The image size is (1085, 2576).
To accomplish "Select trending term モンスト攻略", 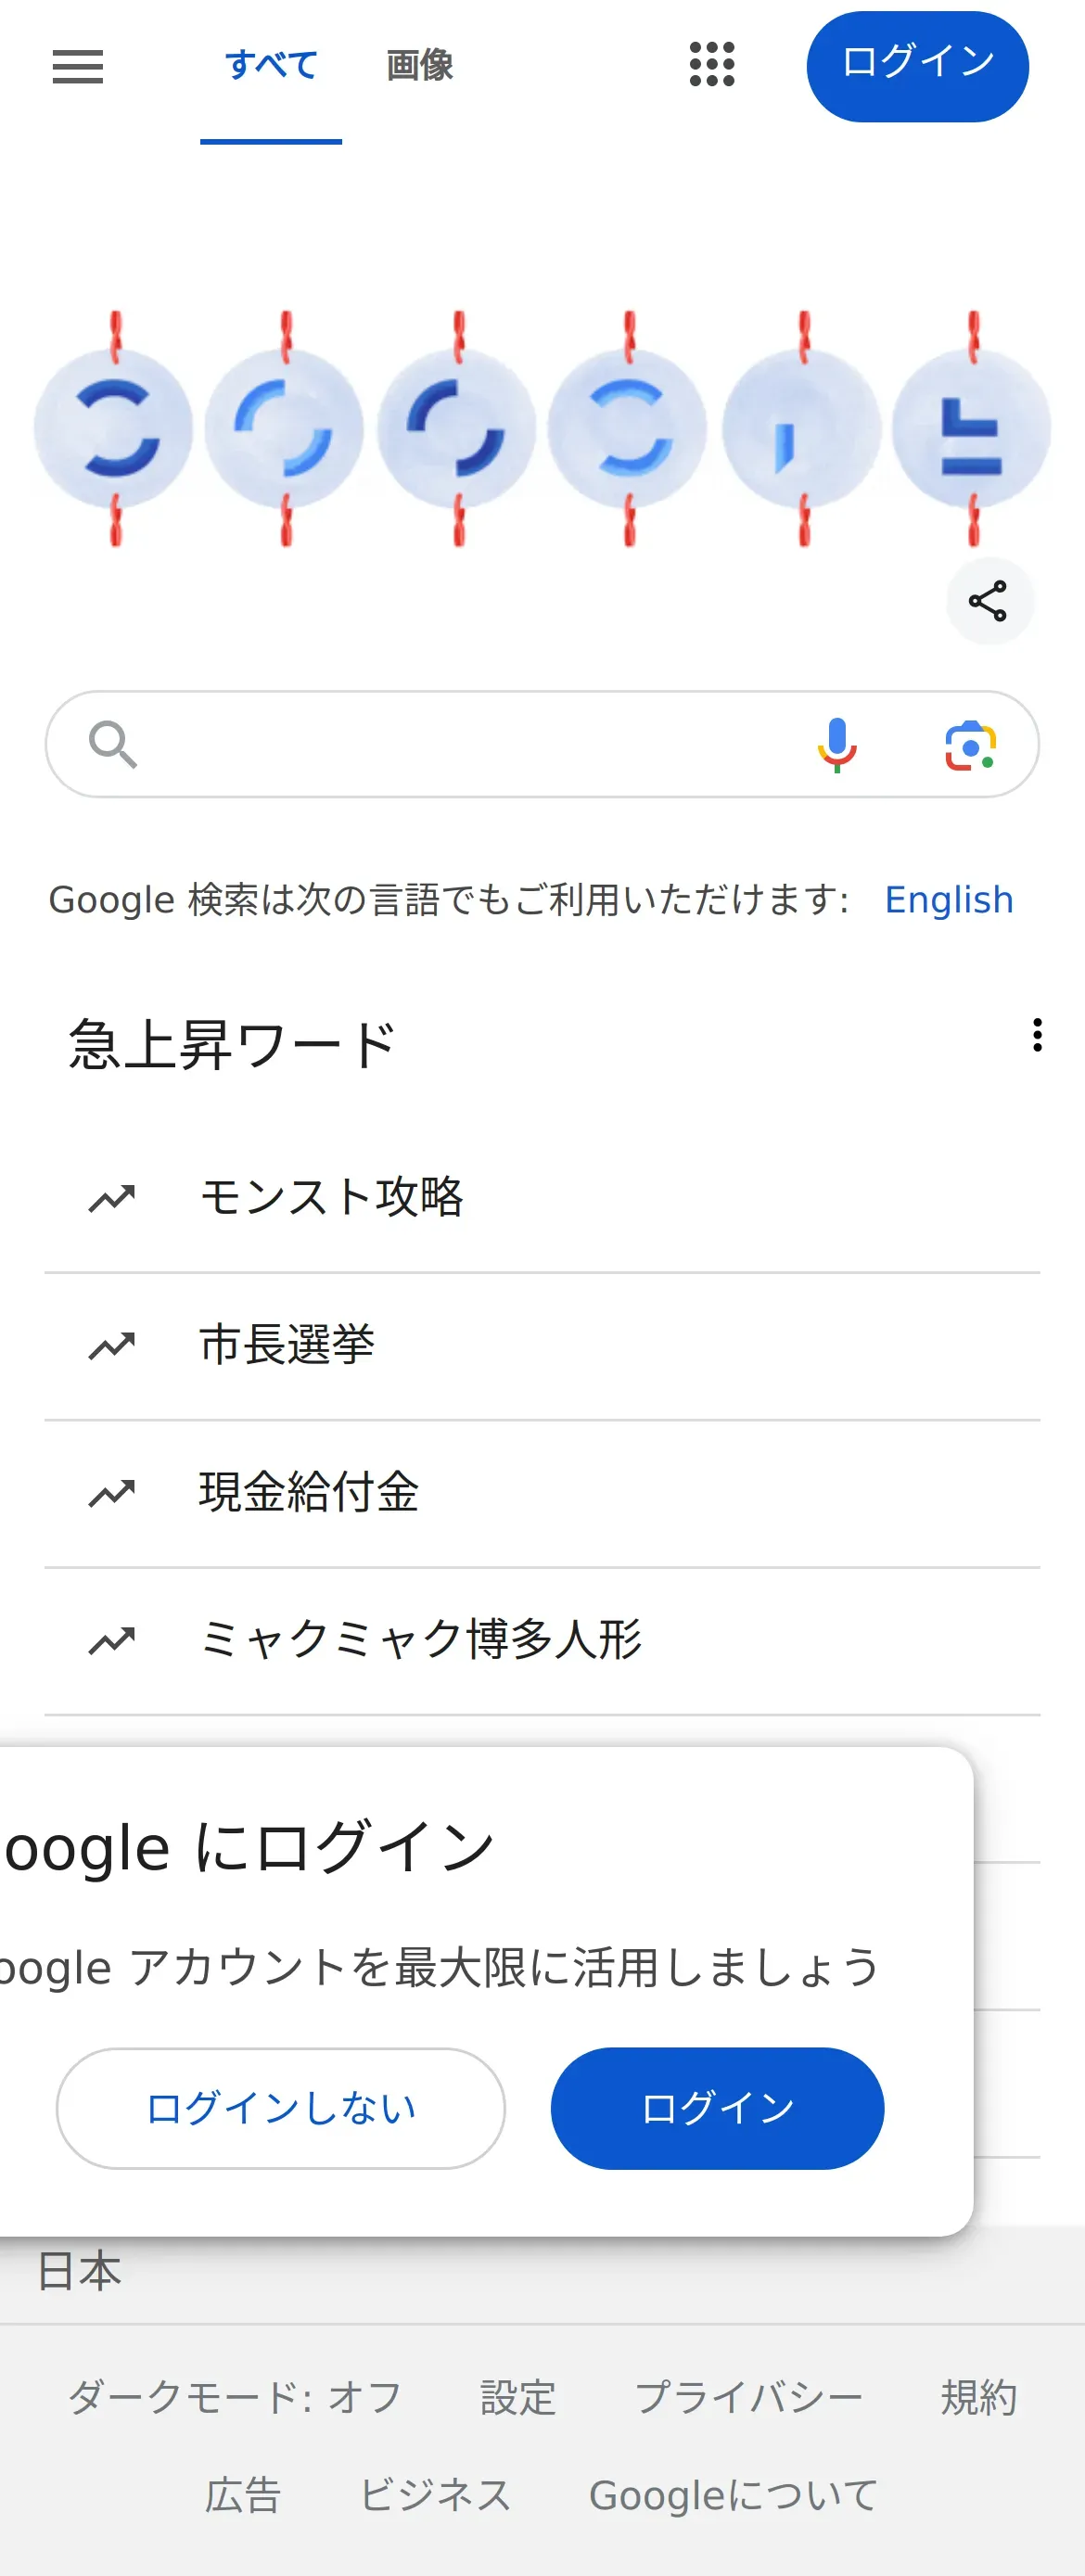I will pyautogui.click(x=332, y=1197).
